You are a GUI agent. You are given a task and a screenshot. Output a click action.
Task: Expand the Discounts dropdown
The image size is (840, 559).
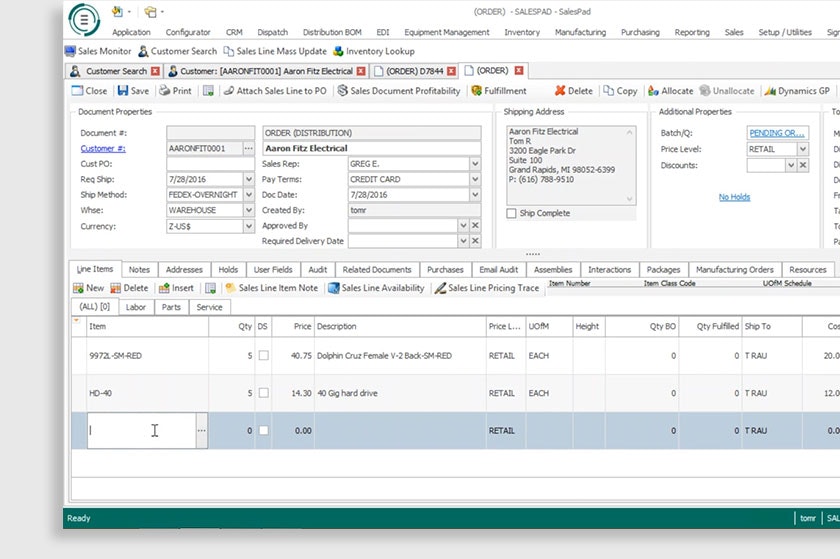[x=791, y=165]
